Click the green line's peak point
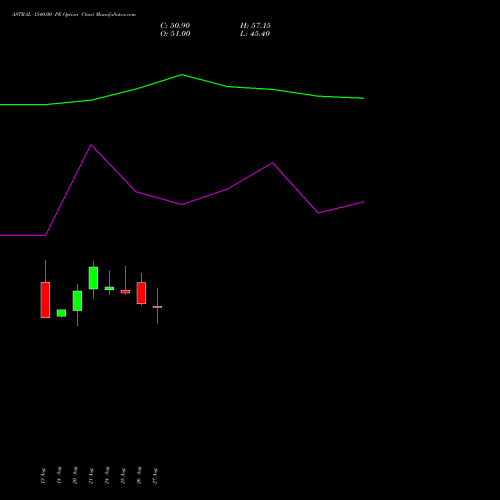This screenshot has width=500, height=500. click(x=182, y=75)
